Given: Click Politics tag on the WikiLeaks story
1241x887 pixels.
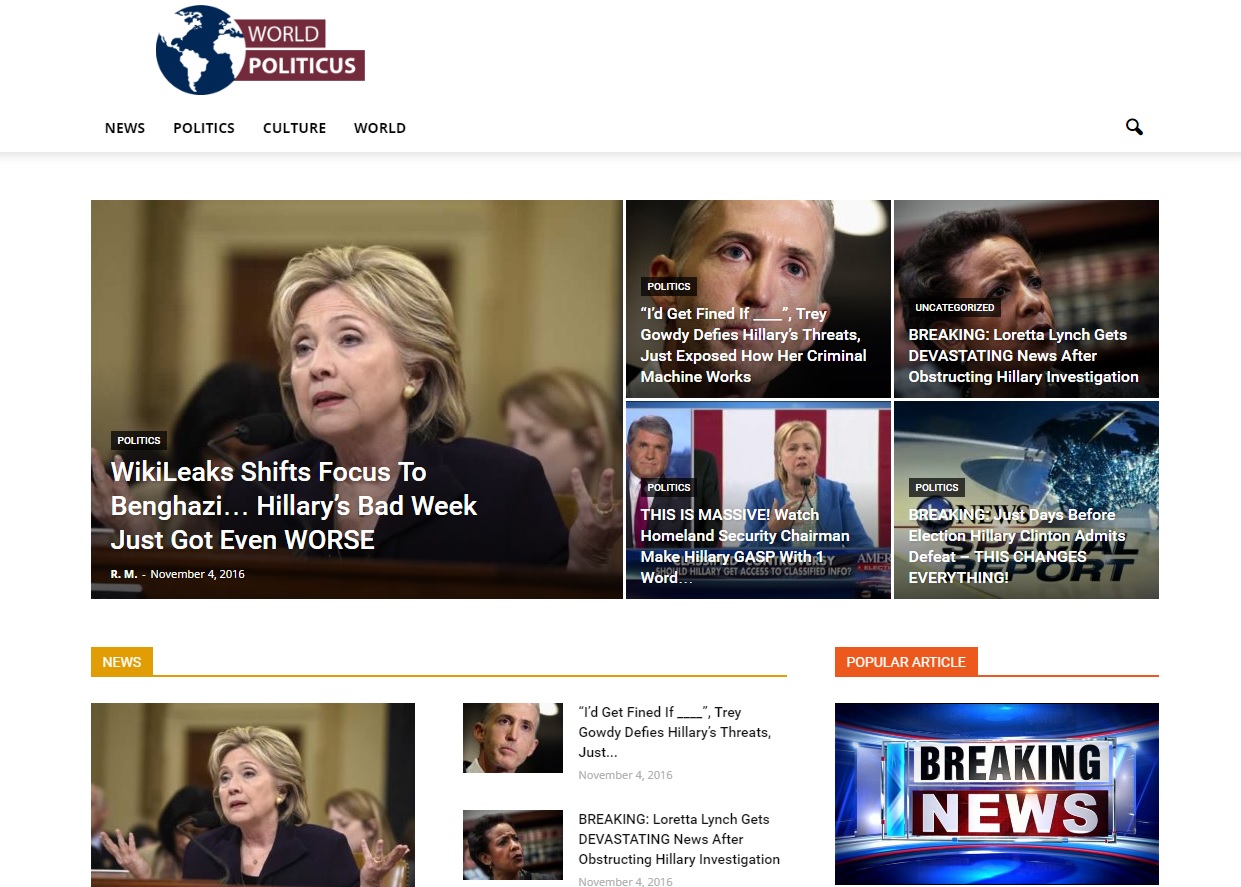Looking at the screenshot, I should click(x=138, y=441).
